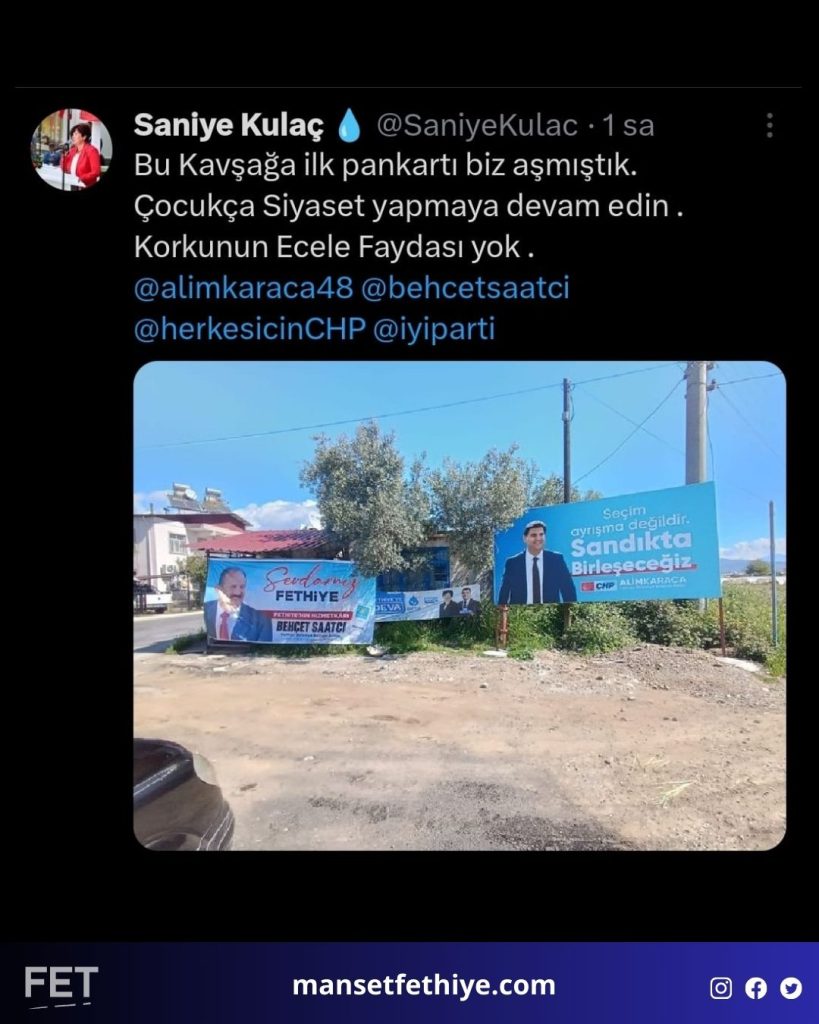Click the water drop emoji beside the name

(350, 125)
